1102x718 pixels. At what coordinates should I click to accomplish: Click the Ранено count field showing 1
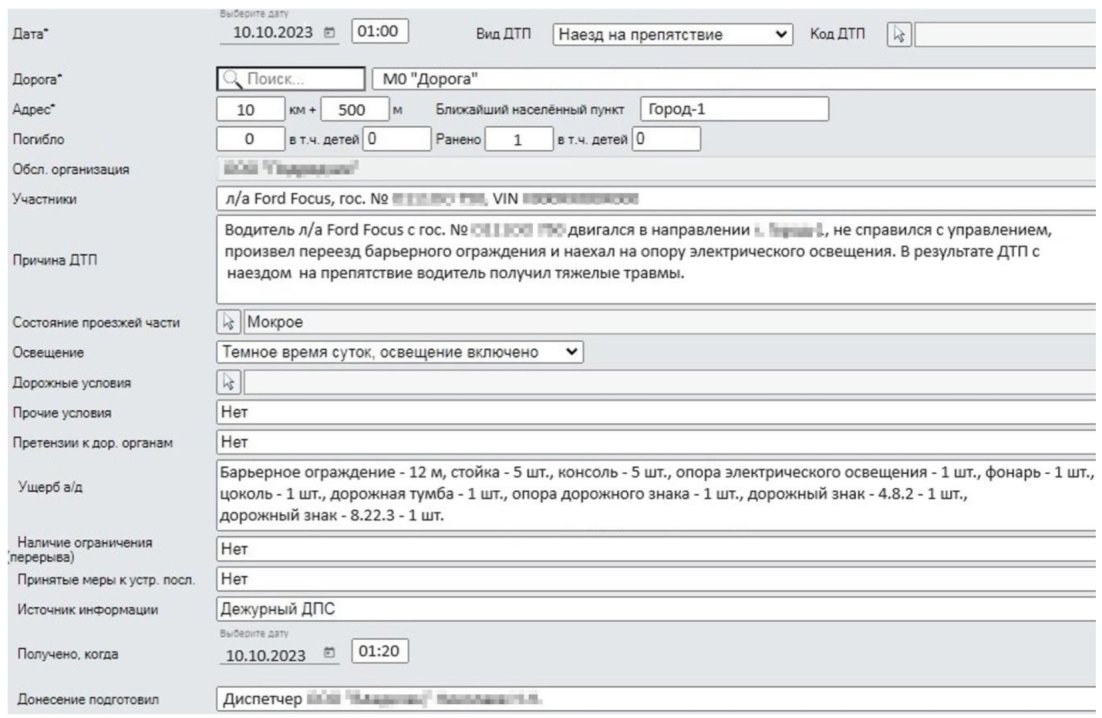[x=519, y=139]
